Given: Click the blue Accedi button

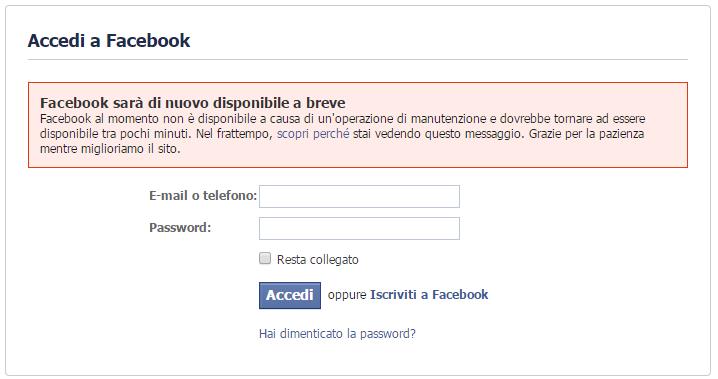Looking at the screenshot, I should point(290,295).
